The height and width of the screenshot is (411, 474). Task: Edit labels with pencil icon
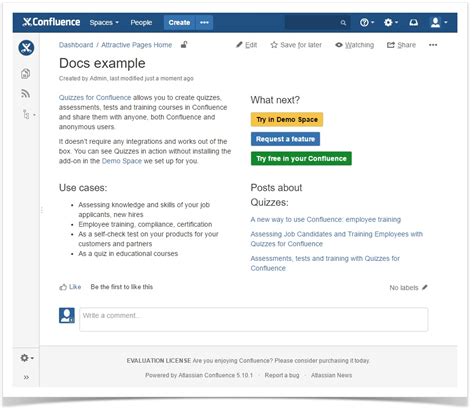click(425, 287)
